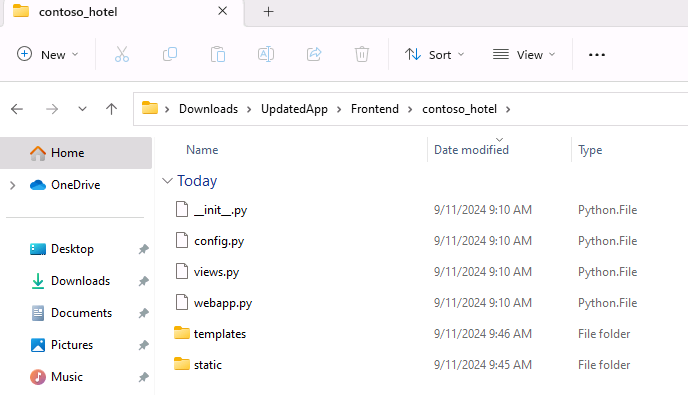
Task: Expand chevron after Downloads breadcrumb
Action: [x=249, y=109]
